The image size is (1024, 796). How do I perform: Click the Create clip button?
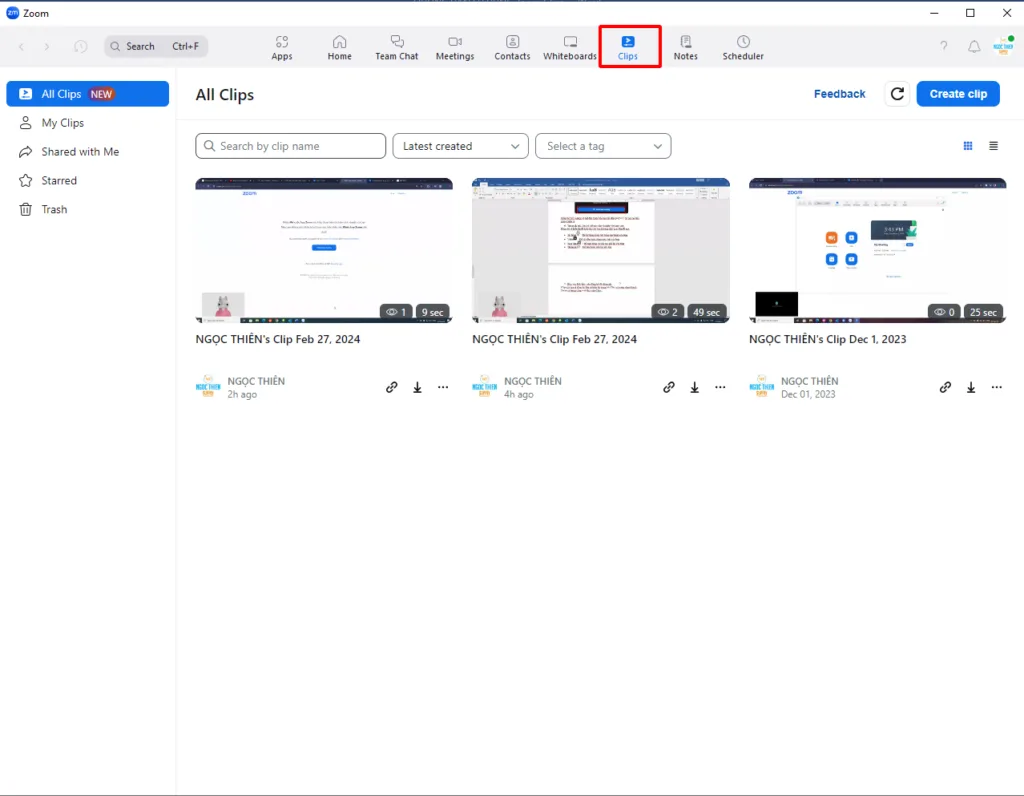tap(958, 94)
